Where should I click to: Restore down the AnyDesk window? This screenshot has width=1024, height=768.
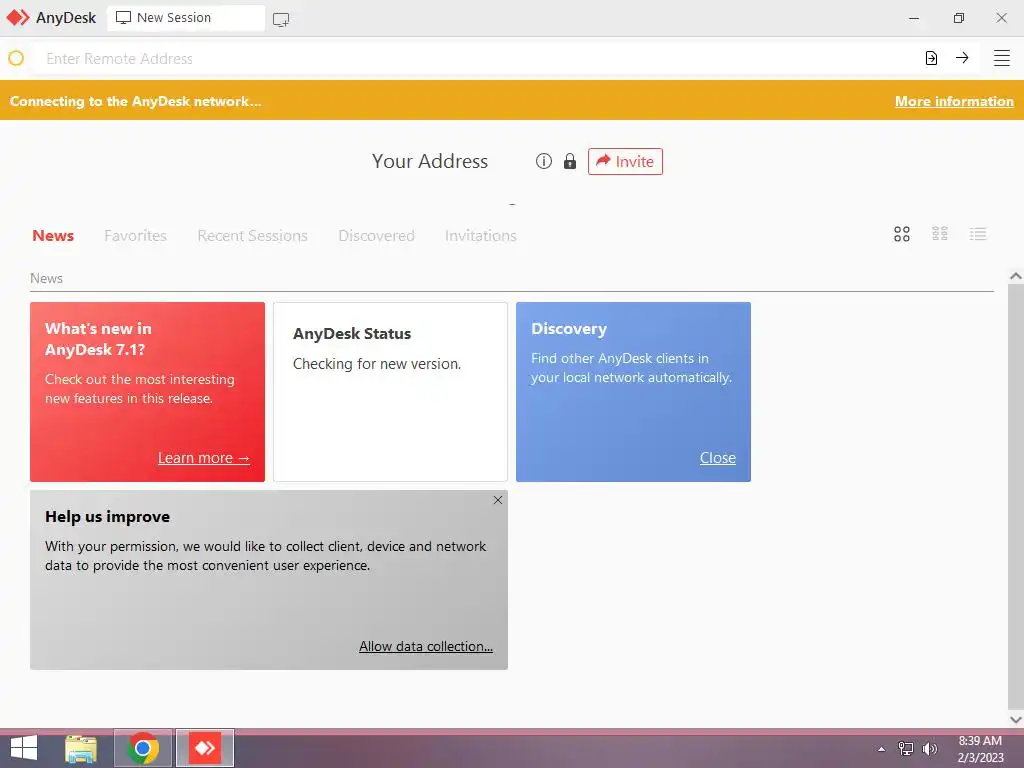(958, 18)
